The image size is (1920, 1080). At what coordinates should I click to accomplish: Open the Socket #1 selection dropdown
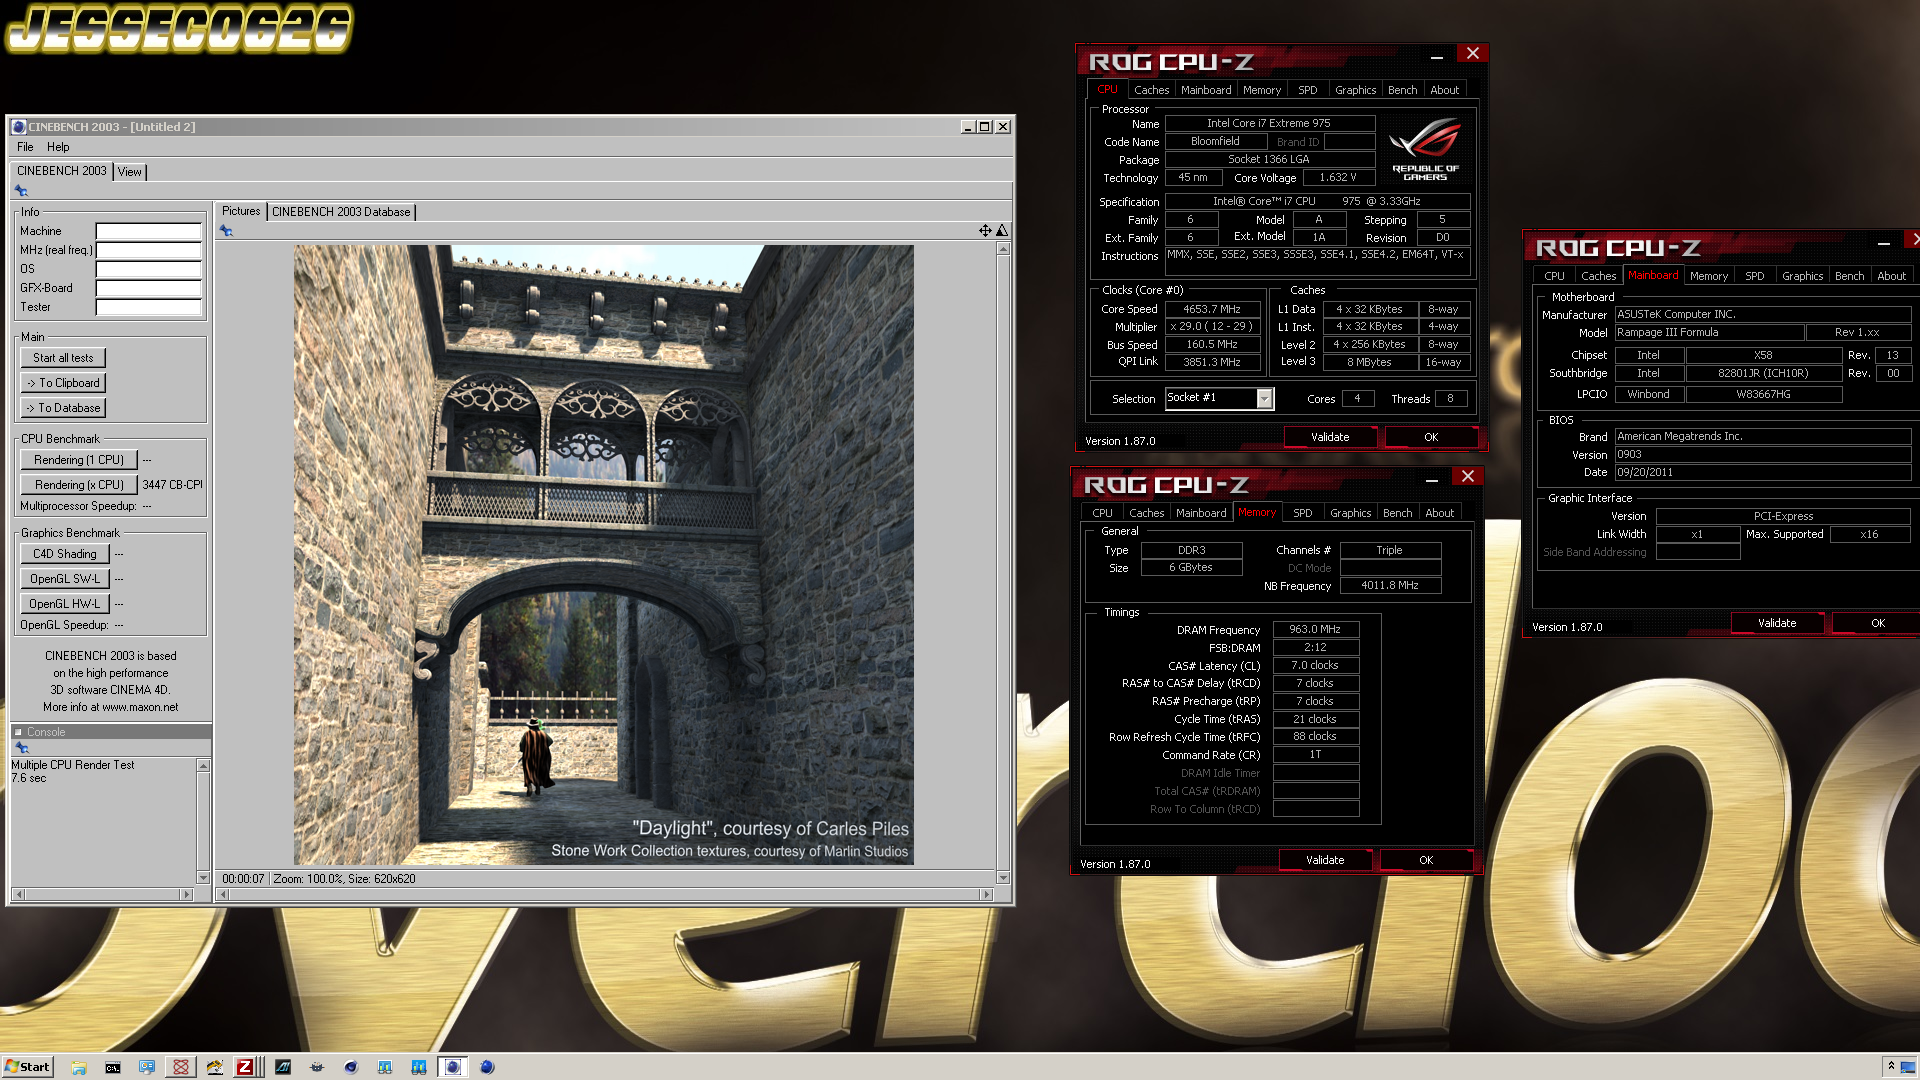pos(1265,399)
